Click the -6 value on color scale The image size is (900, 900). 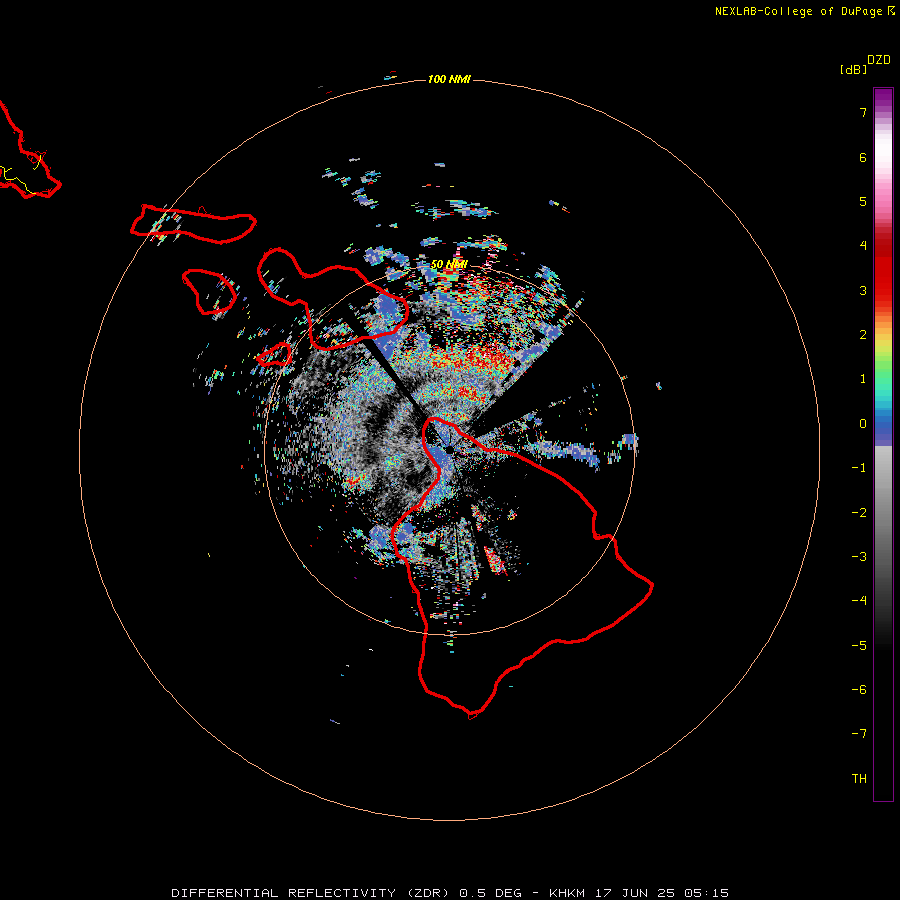pos(859,690)
